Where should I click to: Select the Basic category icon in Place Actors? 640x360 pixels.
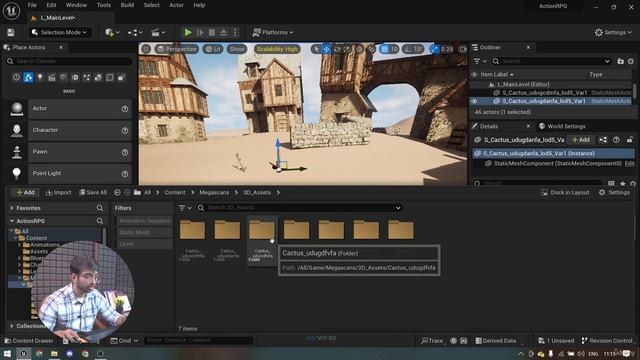28,77
